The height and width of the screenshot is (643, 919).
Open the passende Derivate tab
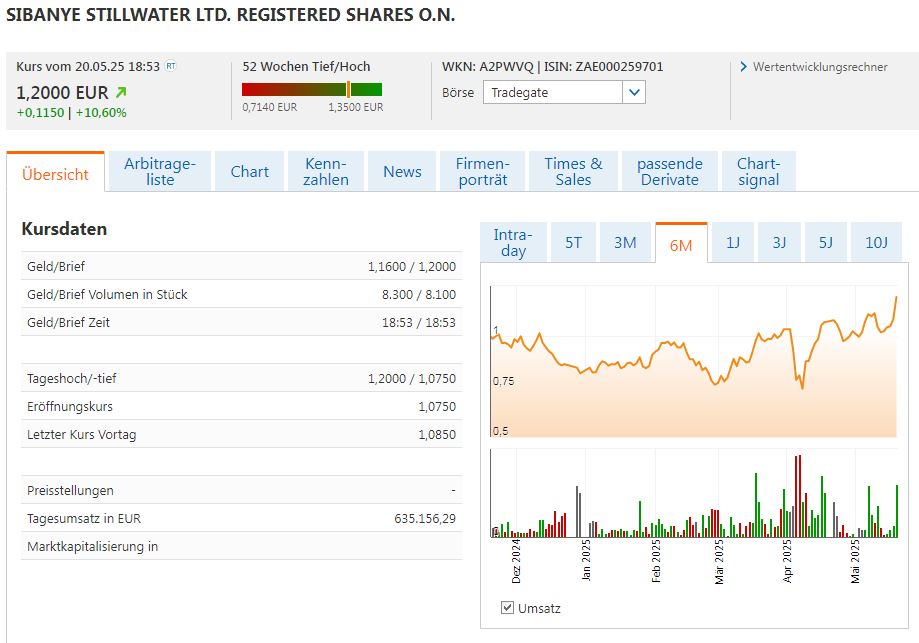(x=669, y=171)
